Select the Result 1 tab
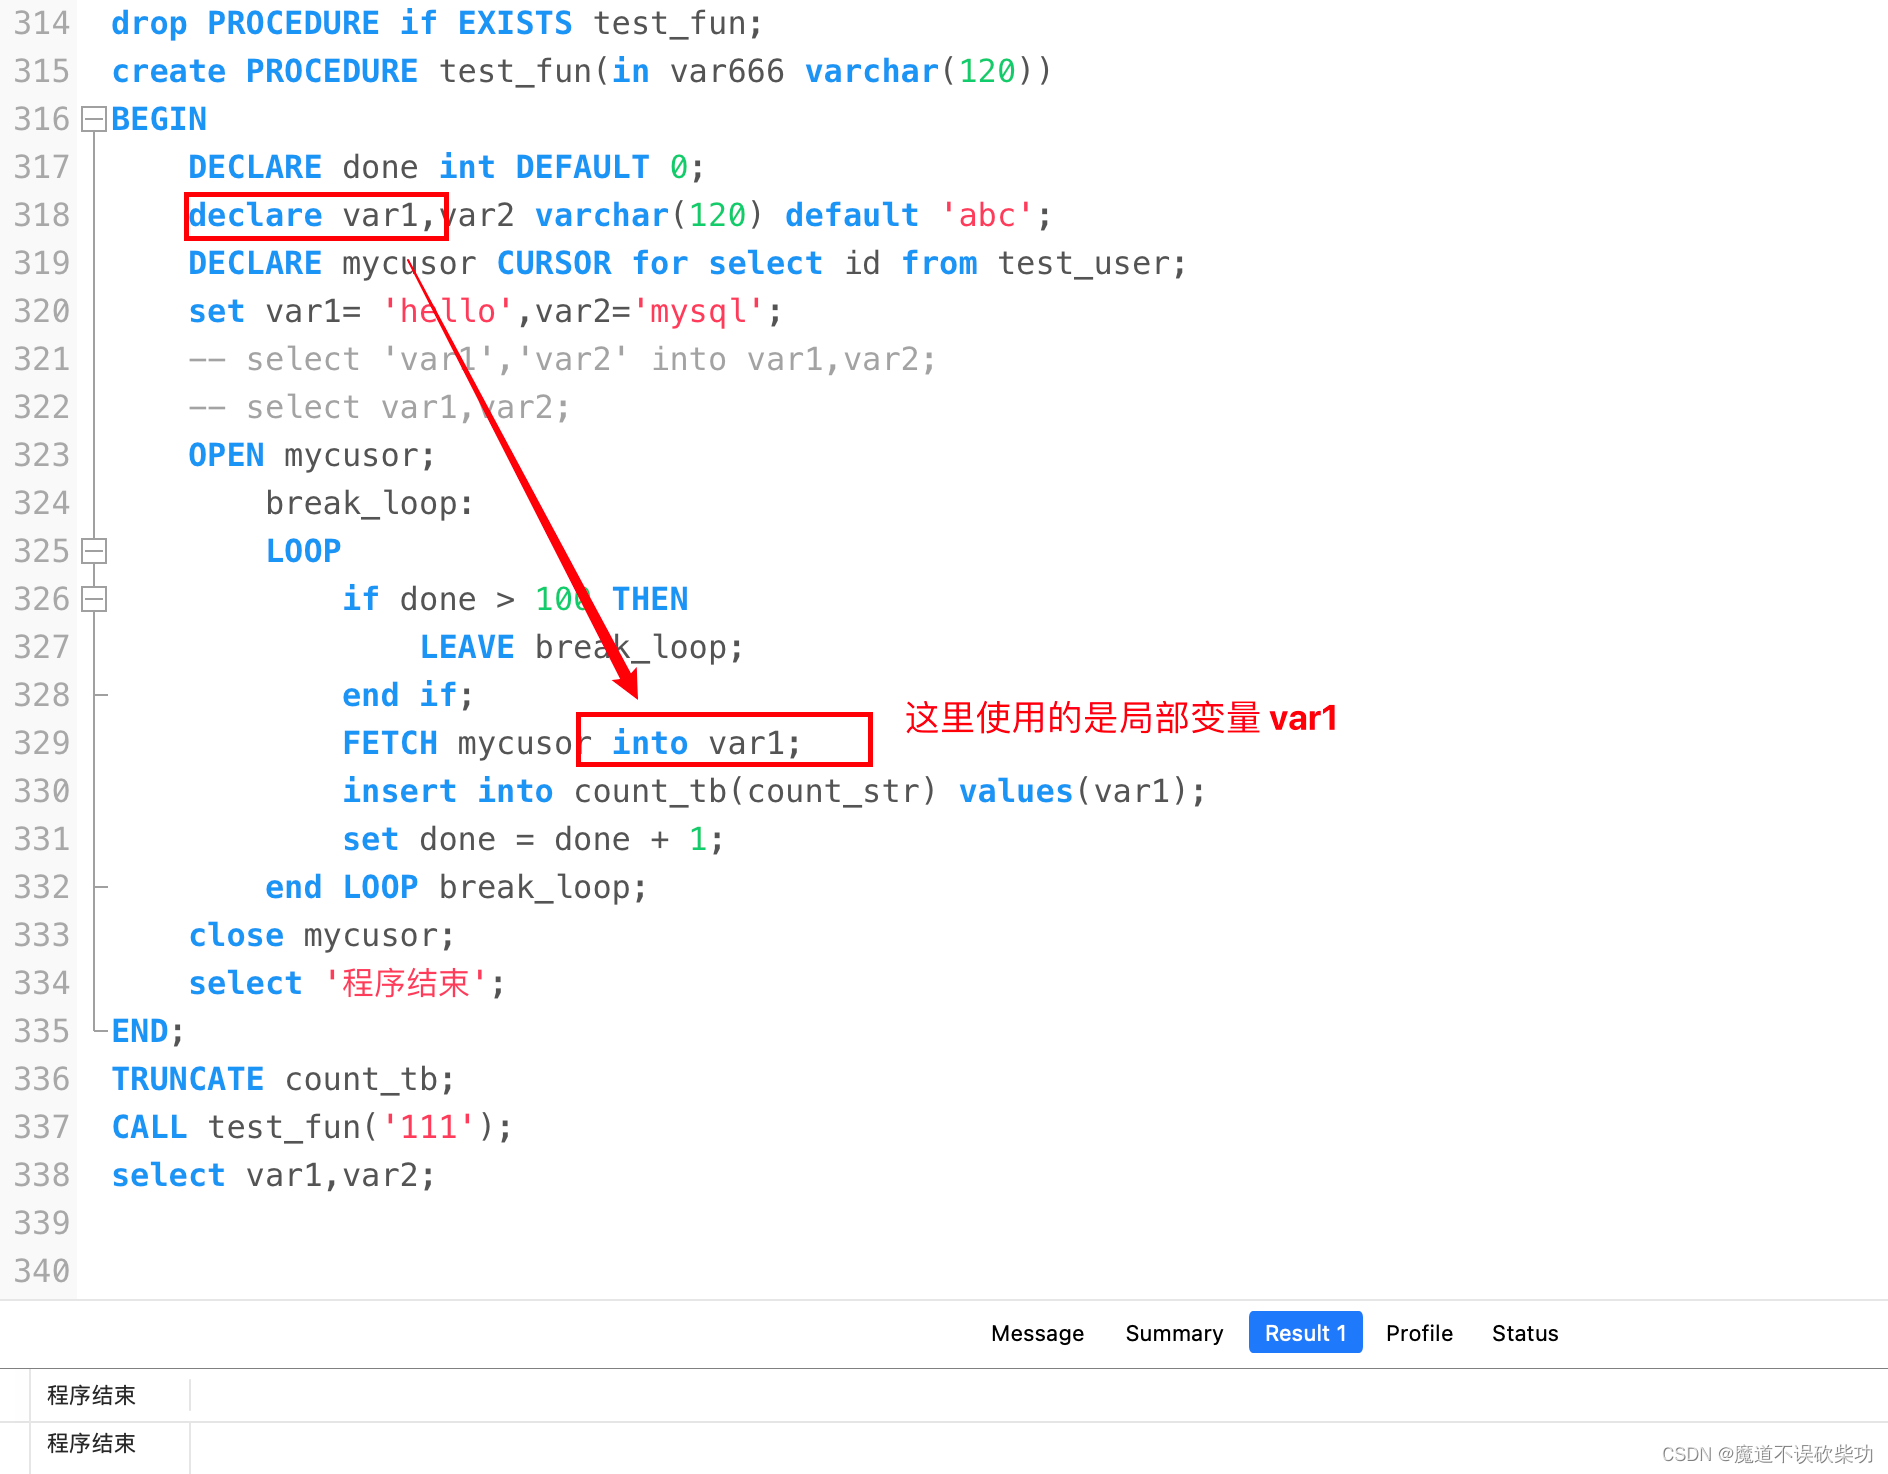The image size is (1888, 1474). coord(1305,1332)
